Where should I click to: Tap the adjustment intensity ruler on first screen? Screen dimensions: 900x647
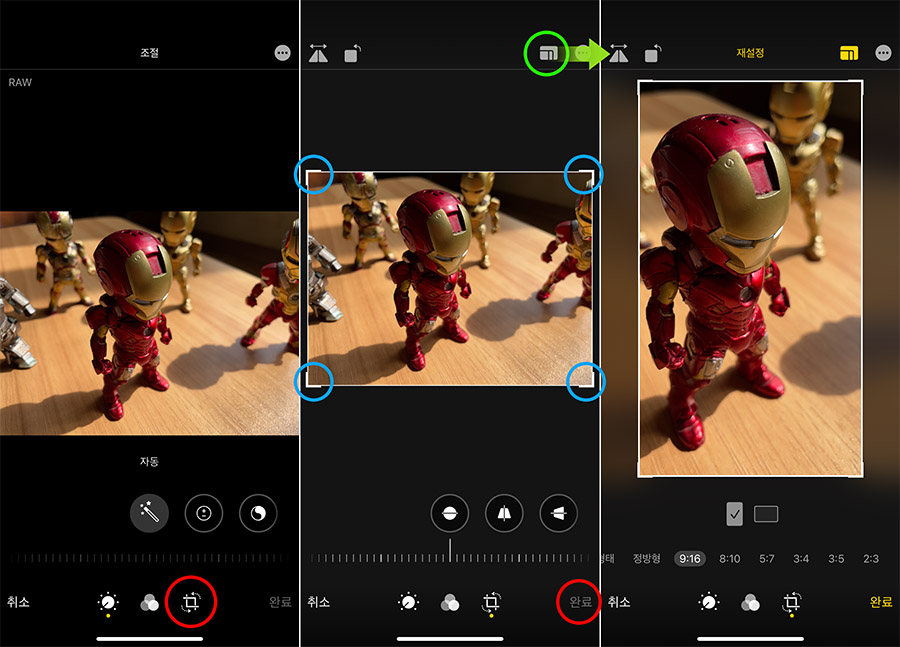coord(149,557)
